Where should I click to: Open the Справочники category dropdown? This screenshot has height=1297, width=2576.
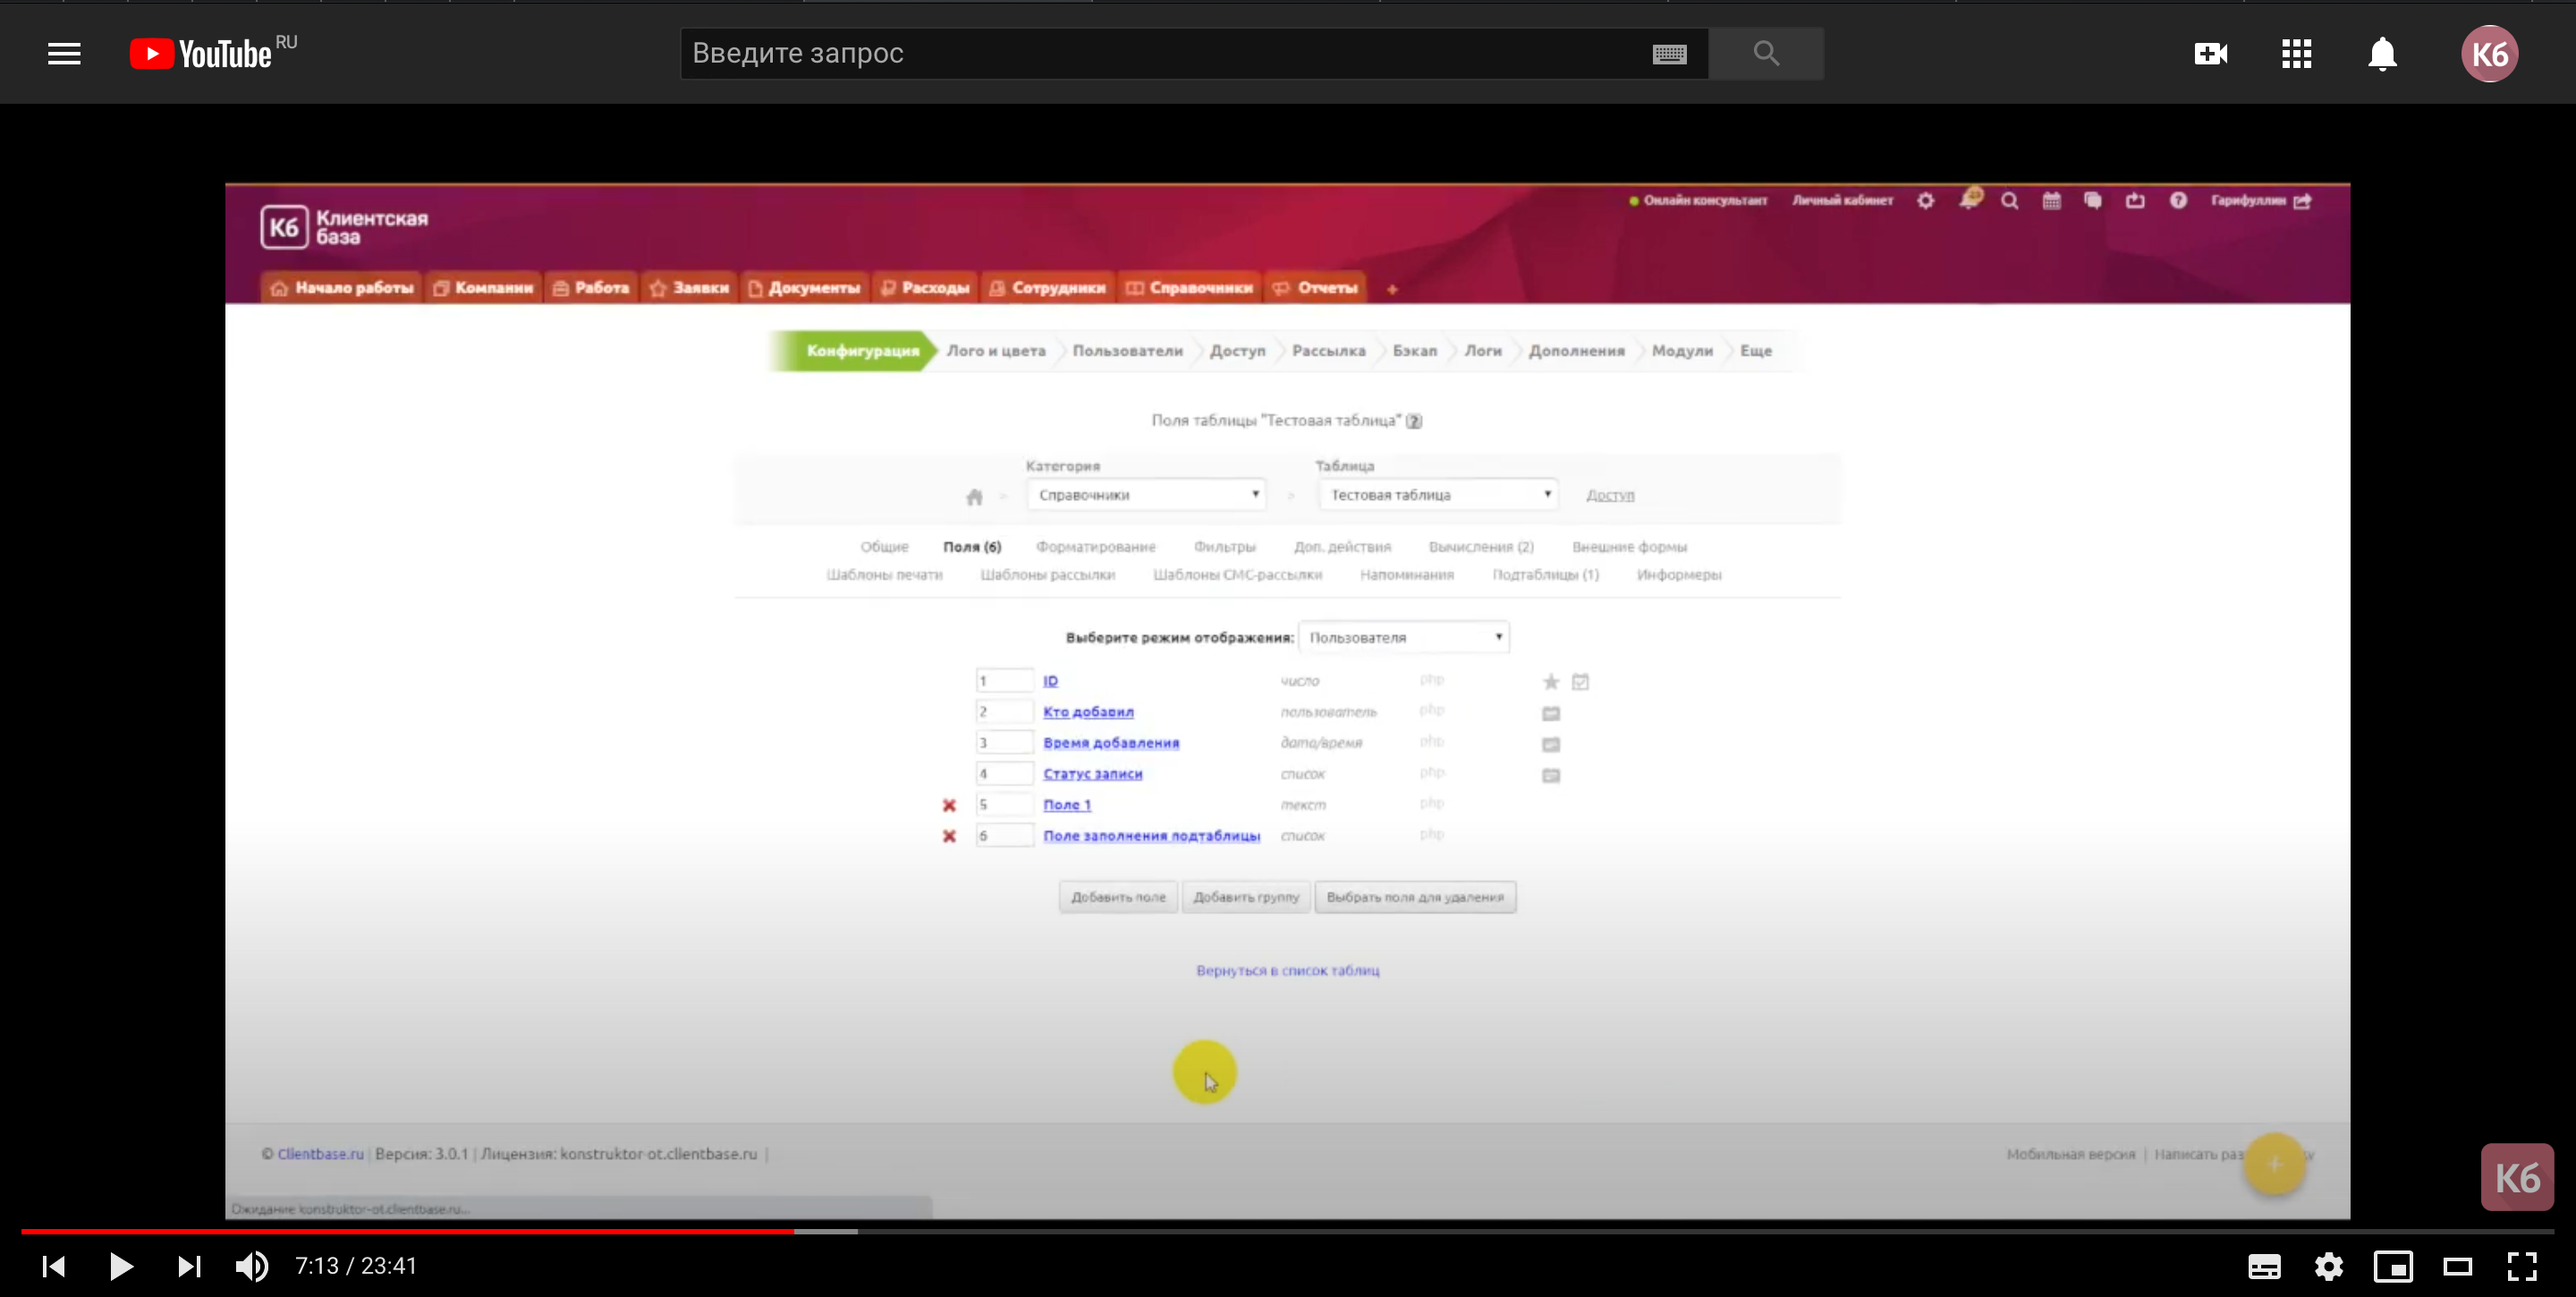click(1146, 495)
